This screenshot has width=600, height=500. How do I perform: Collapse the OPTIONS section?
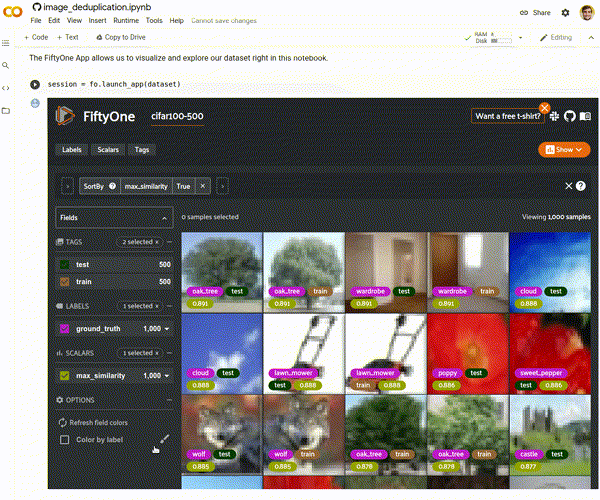coord(170,400)
